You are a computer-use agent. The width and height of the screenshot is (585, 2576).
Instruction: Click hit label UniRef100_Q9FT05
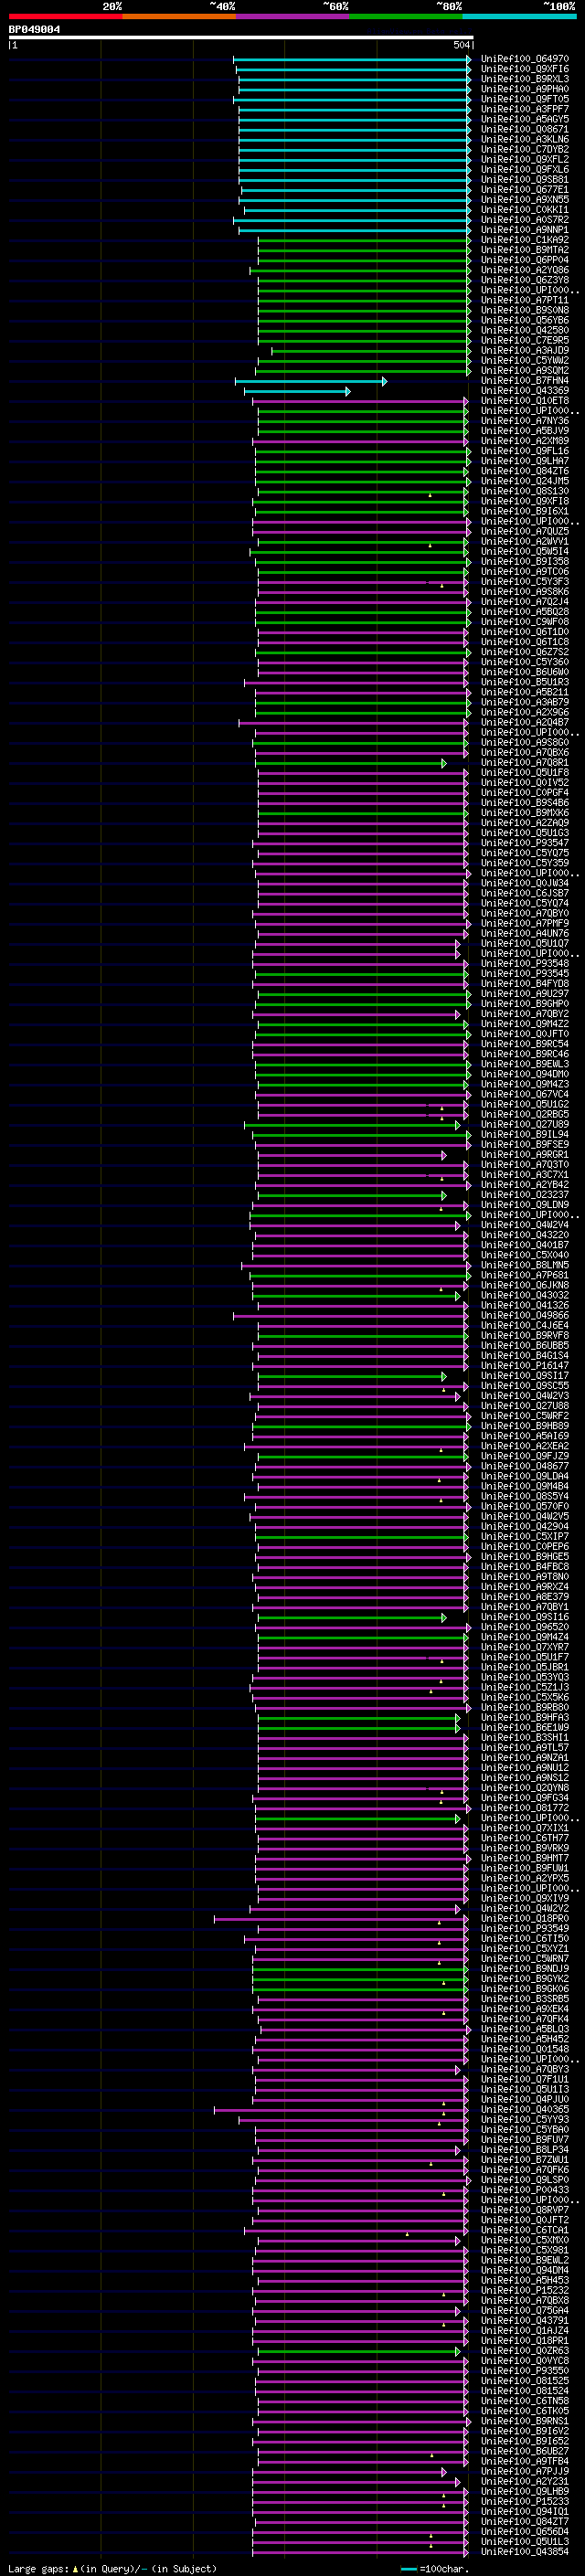click(525, 99)
